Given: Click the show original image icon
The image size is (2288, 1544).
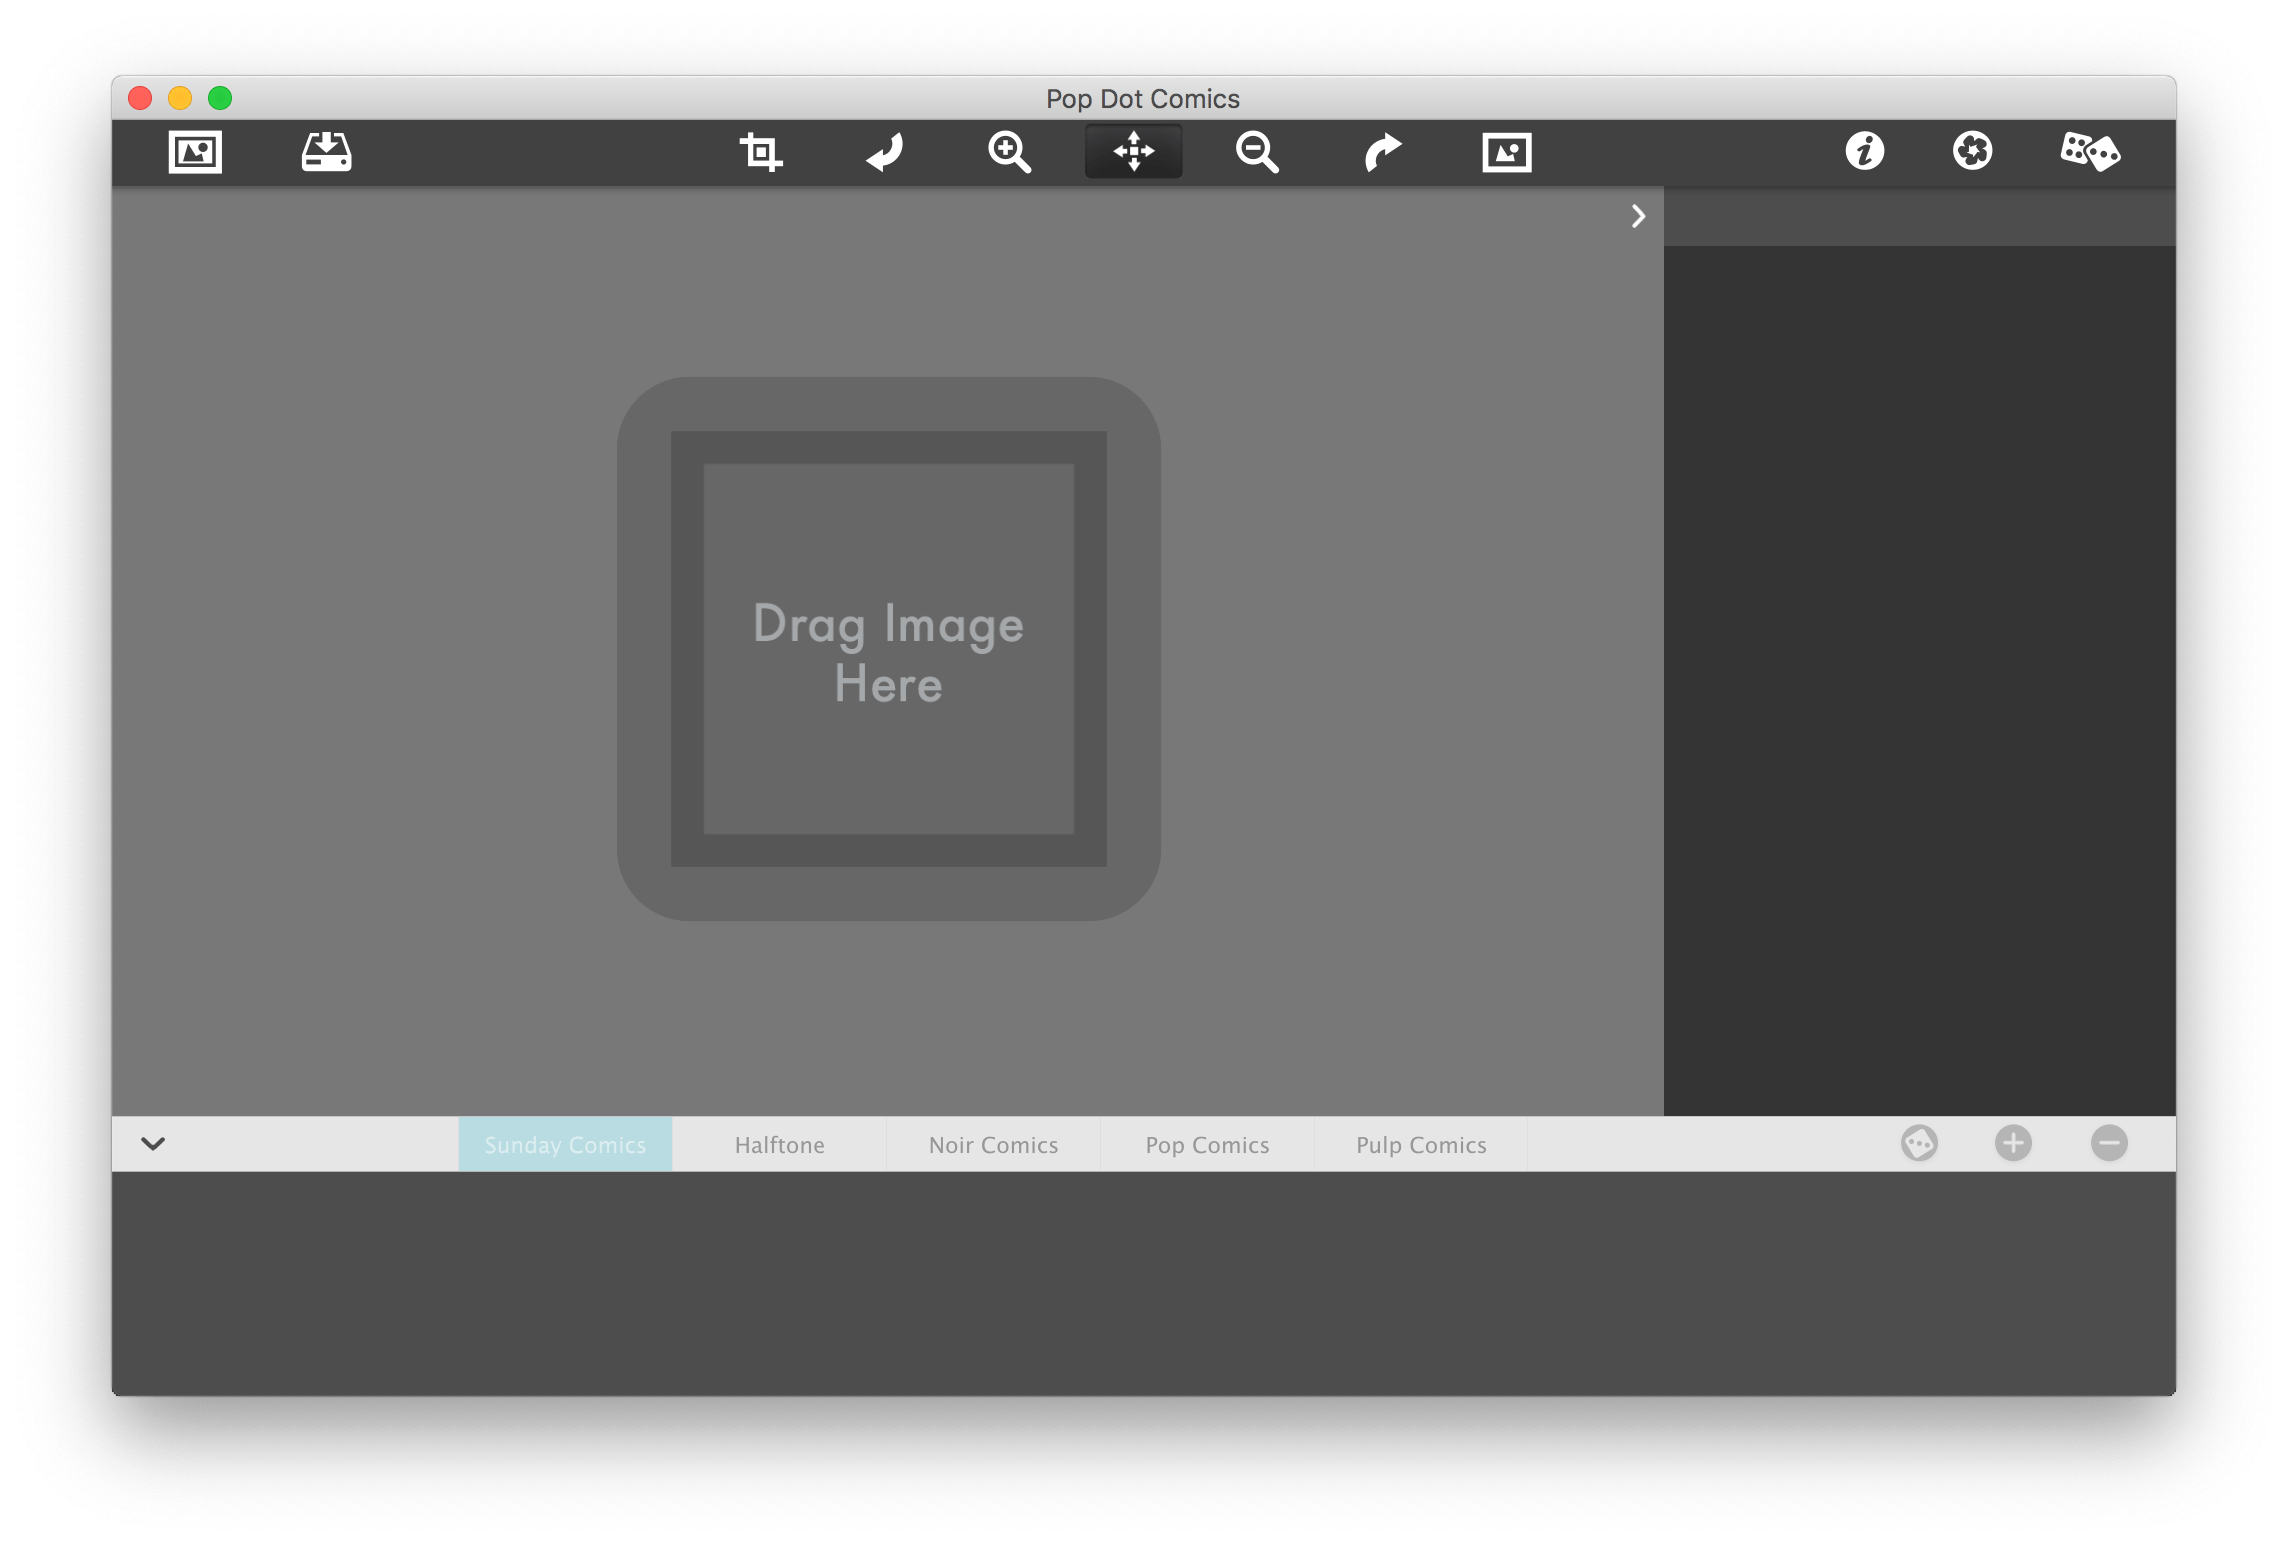Looking at the screenshot, I should point(1506,152).
